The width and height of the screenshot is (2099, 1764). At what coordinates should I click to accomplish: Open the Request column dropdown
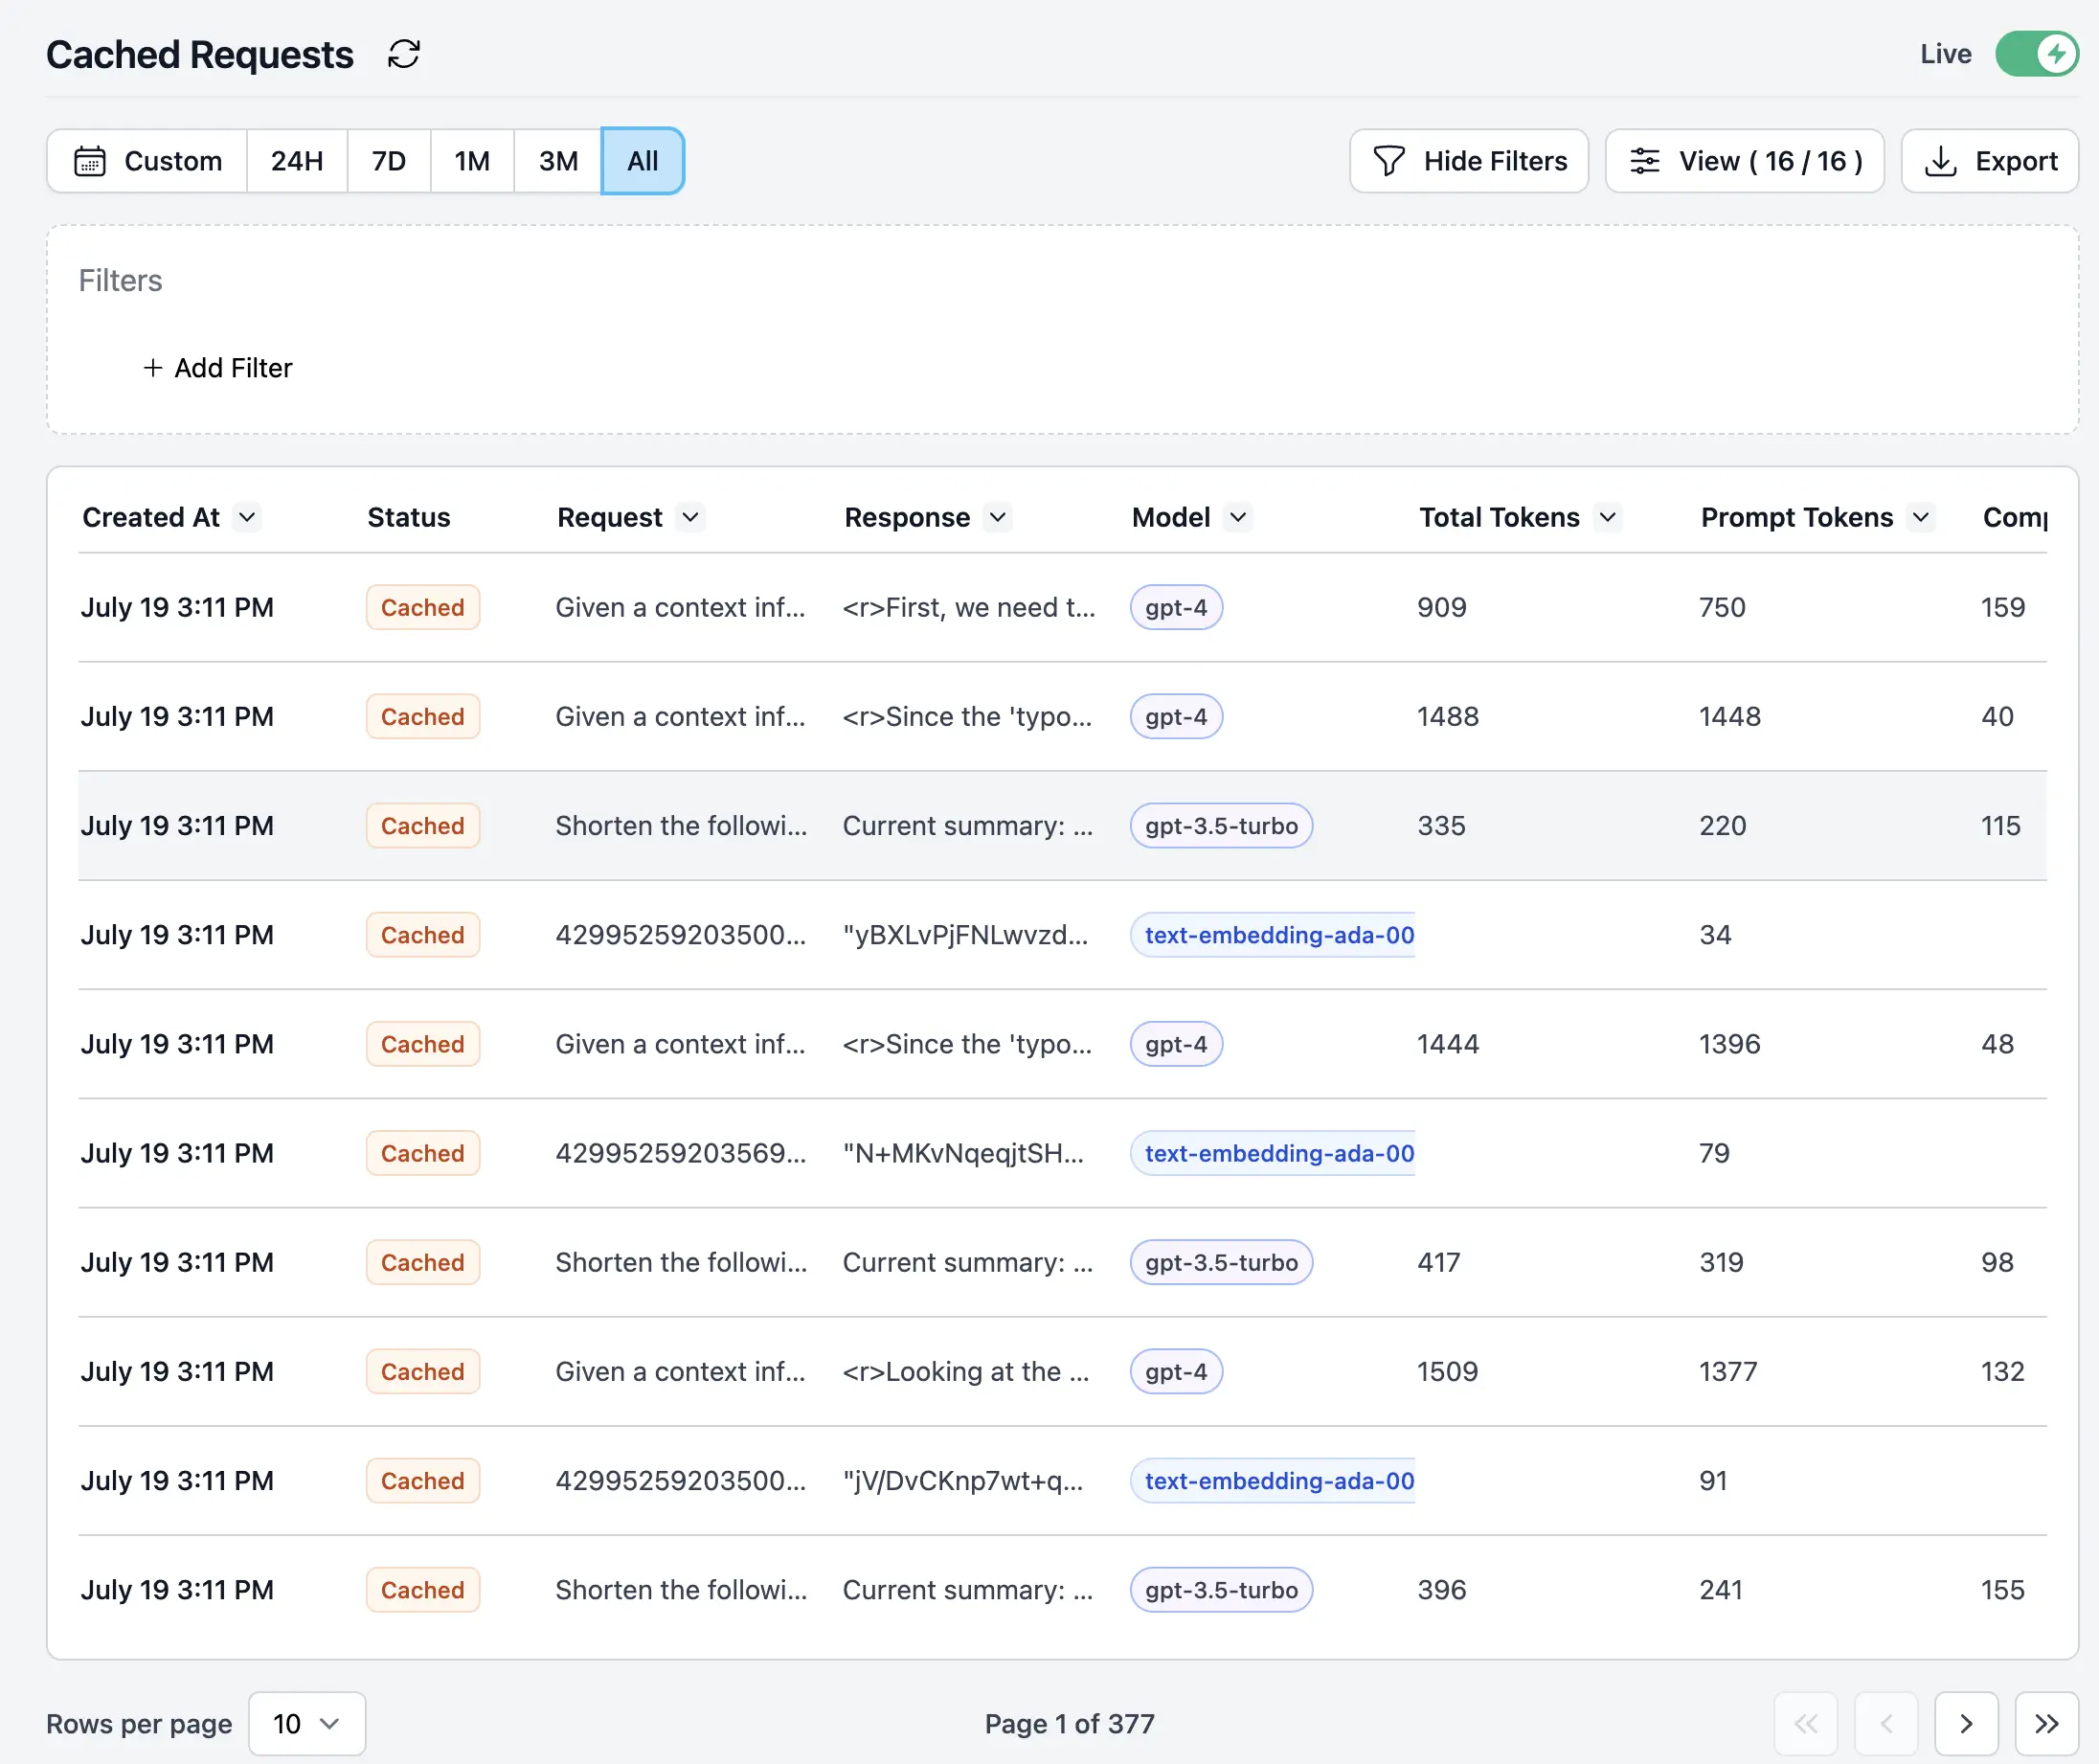pos(690,517)
